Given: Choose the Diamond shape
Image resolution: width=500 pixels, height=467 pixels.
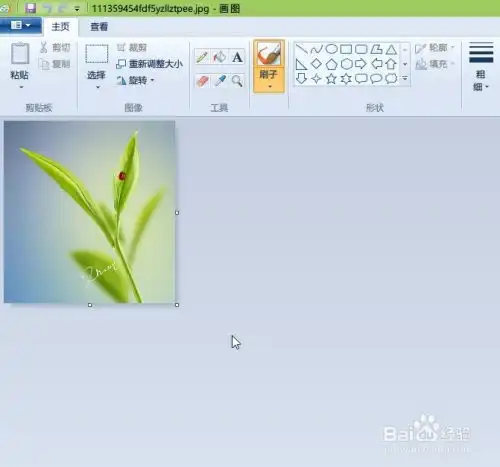Looking at the screenshot, I should coord(316,64).
